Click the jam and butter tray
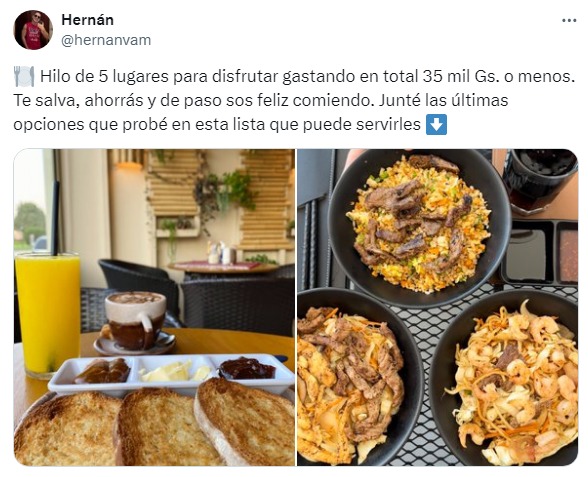Screen dimensions: 588x477 coord(171,374)
